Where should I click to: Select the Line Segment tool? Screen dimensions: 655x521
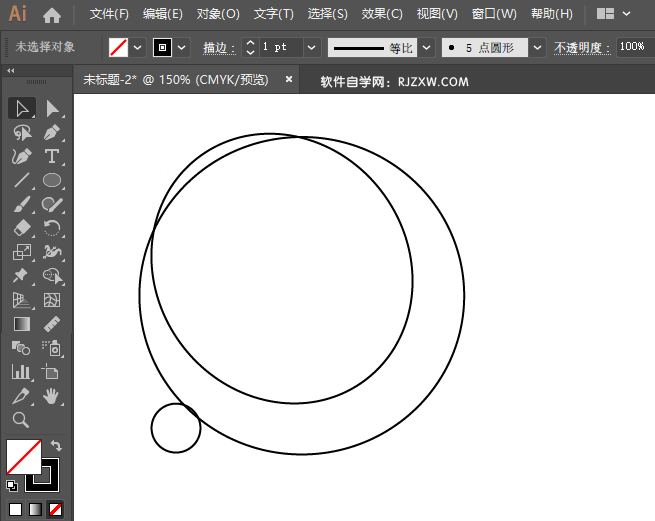click(x=22, y=180)
